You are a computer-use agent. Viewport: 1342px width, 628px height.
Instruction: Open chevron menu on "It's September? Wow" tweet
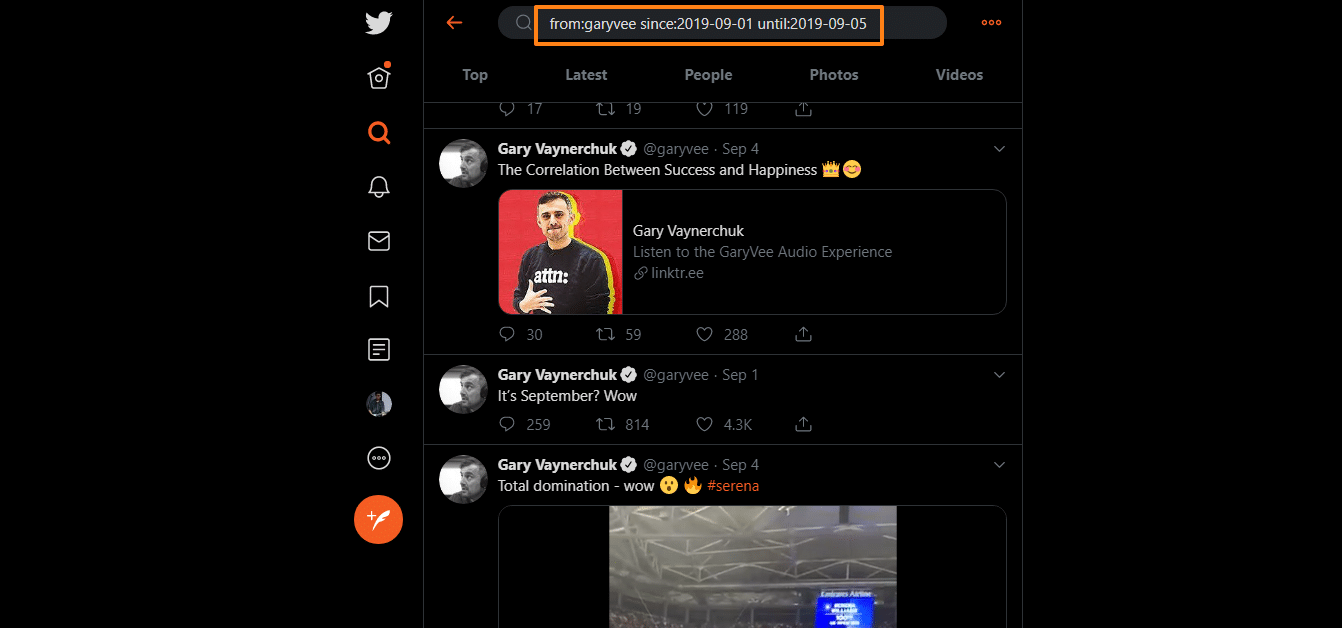pyautogui.click(x=998, y=375)
